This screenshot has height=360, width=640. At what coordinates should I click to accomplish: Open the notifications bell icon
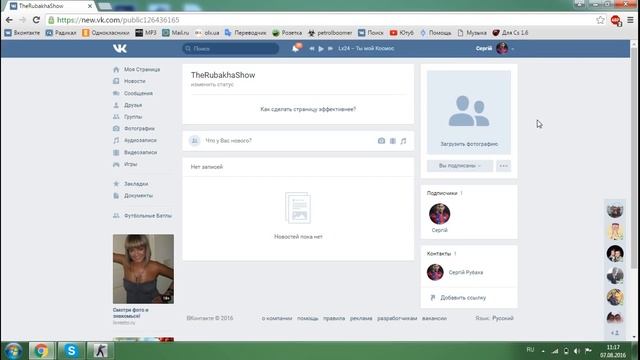click(296, 49)
